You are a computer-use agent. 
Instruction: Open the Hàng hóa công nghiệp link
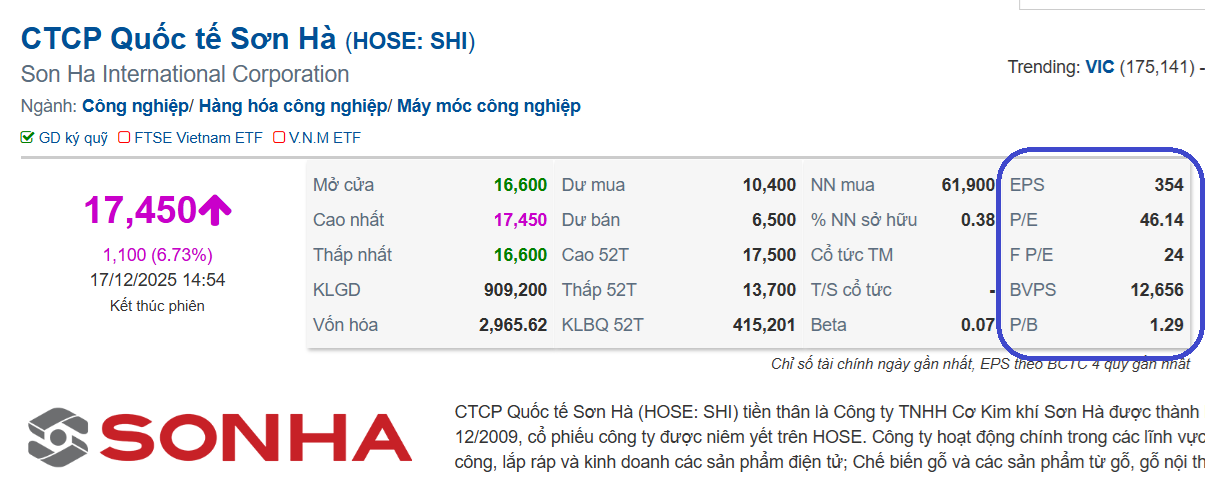[293, 106]
